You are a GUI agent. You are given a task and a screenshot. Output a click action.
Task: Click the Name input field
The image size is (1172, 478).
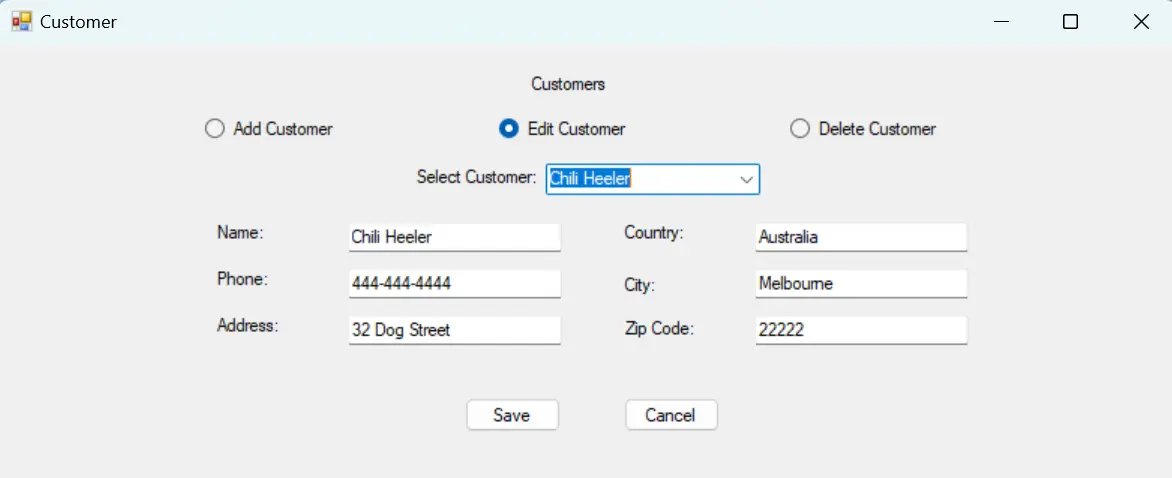(454, 238)
